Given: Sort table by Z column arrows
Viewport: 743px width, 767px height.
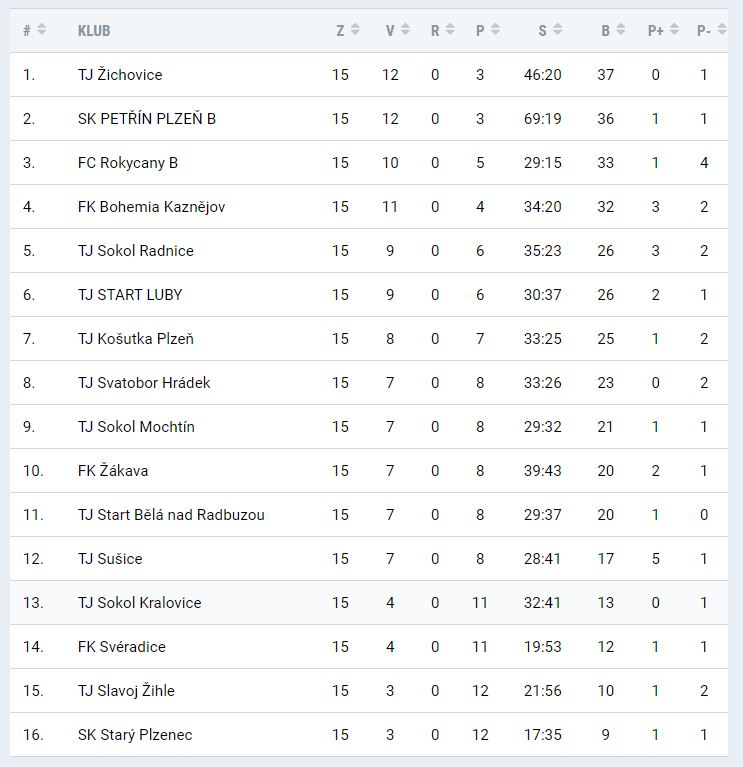Looking at the screenshot, I should click(355, 30).
